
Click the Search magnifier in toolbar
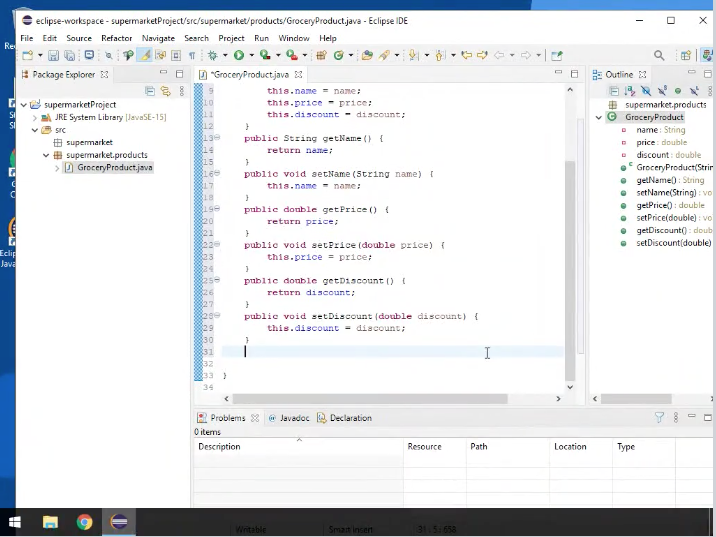point(659,56)
